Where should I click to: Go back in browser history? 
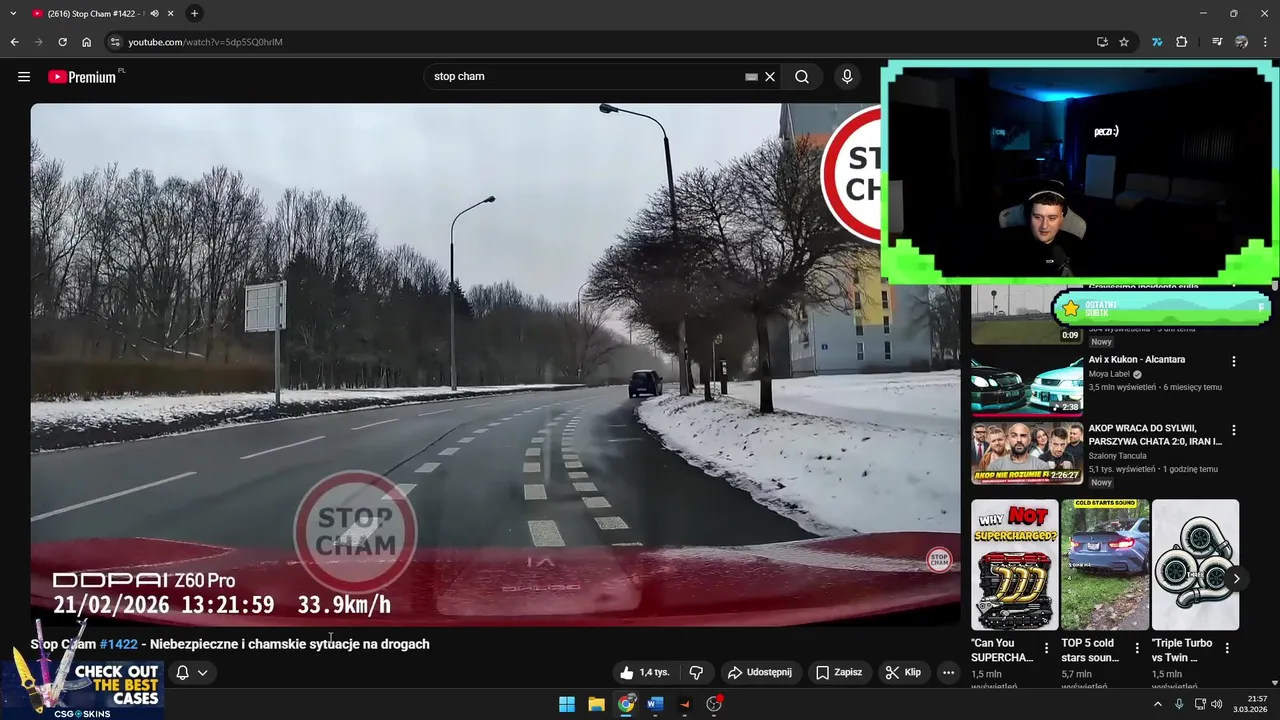pos(14,42)
